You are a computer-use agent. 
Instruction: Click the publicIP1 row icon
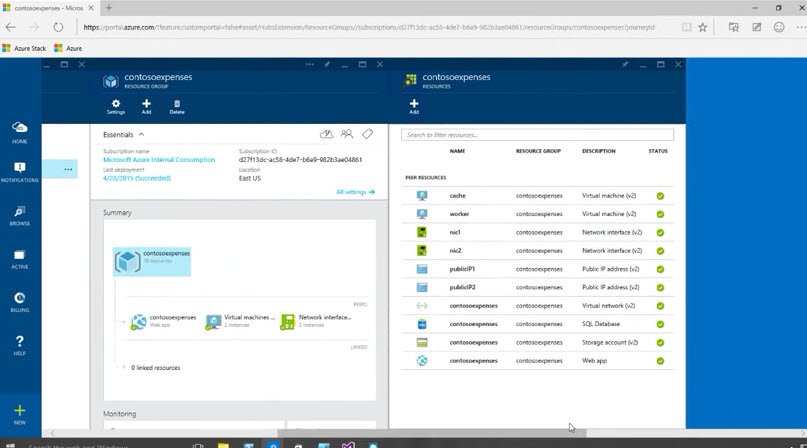tap(422, 269)
